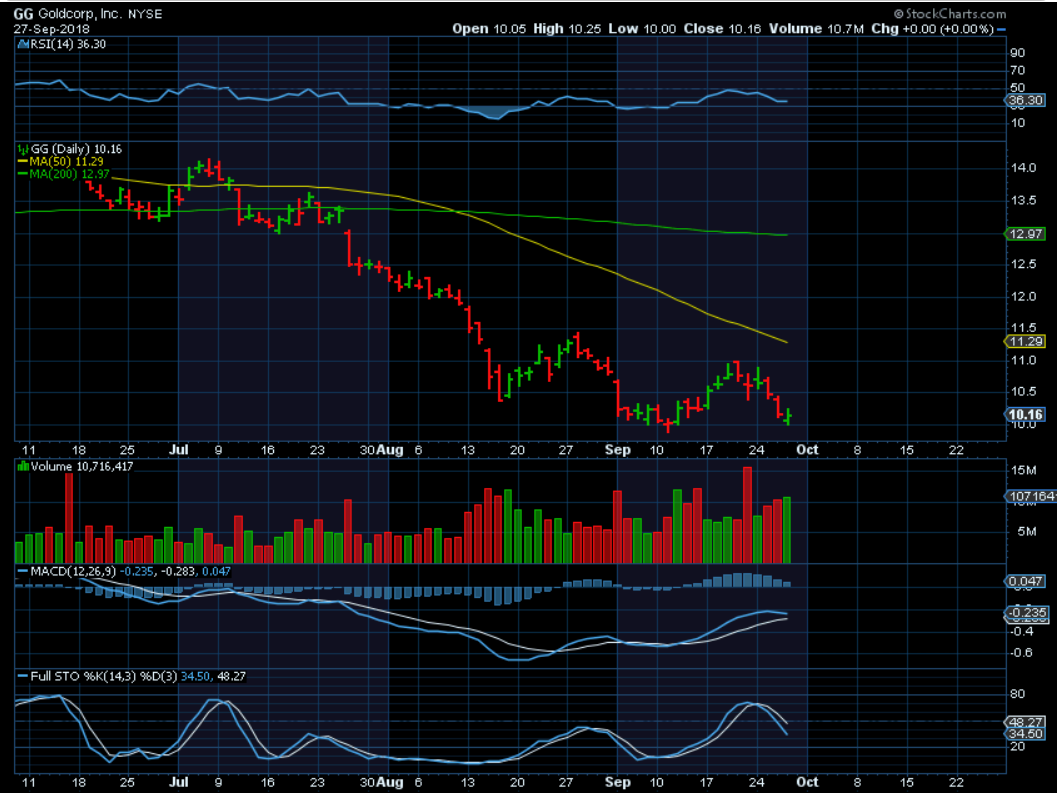Image resolution: width=1059 pixels, height=795 pixels.
Task: Click the MA(200) green legend line
Action: tap(23, 174)
